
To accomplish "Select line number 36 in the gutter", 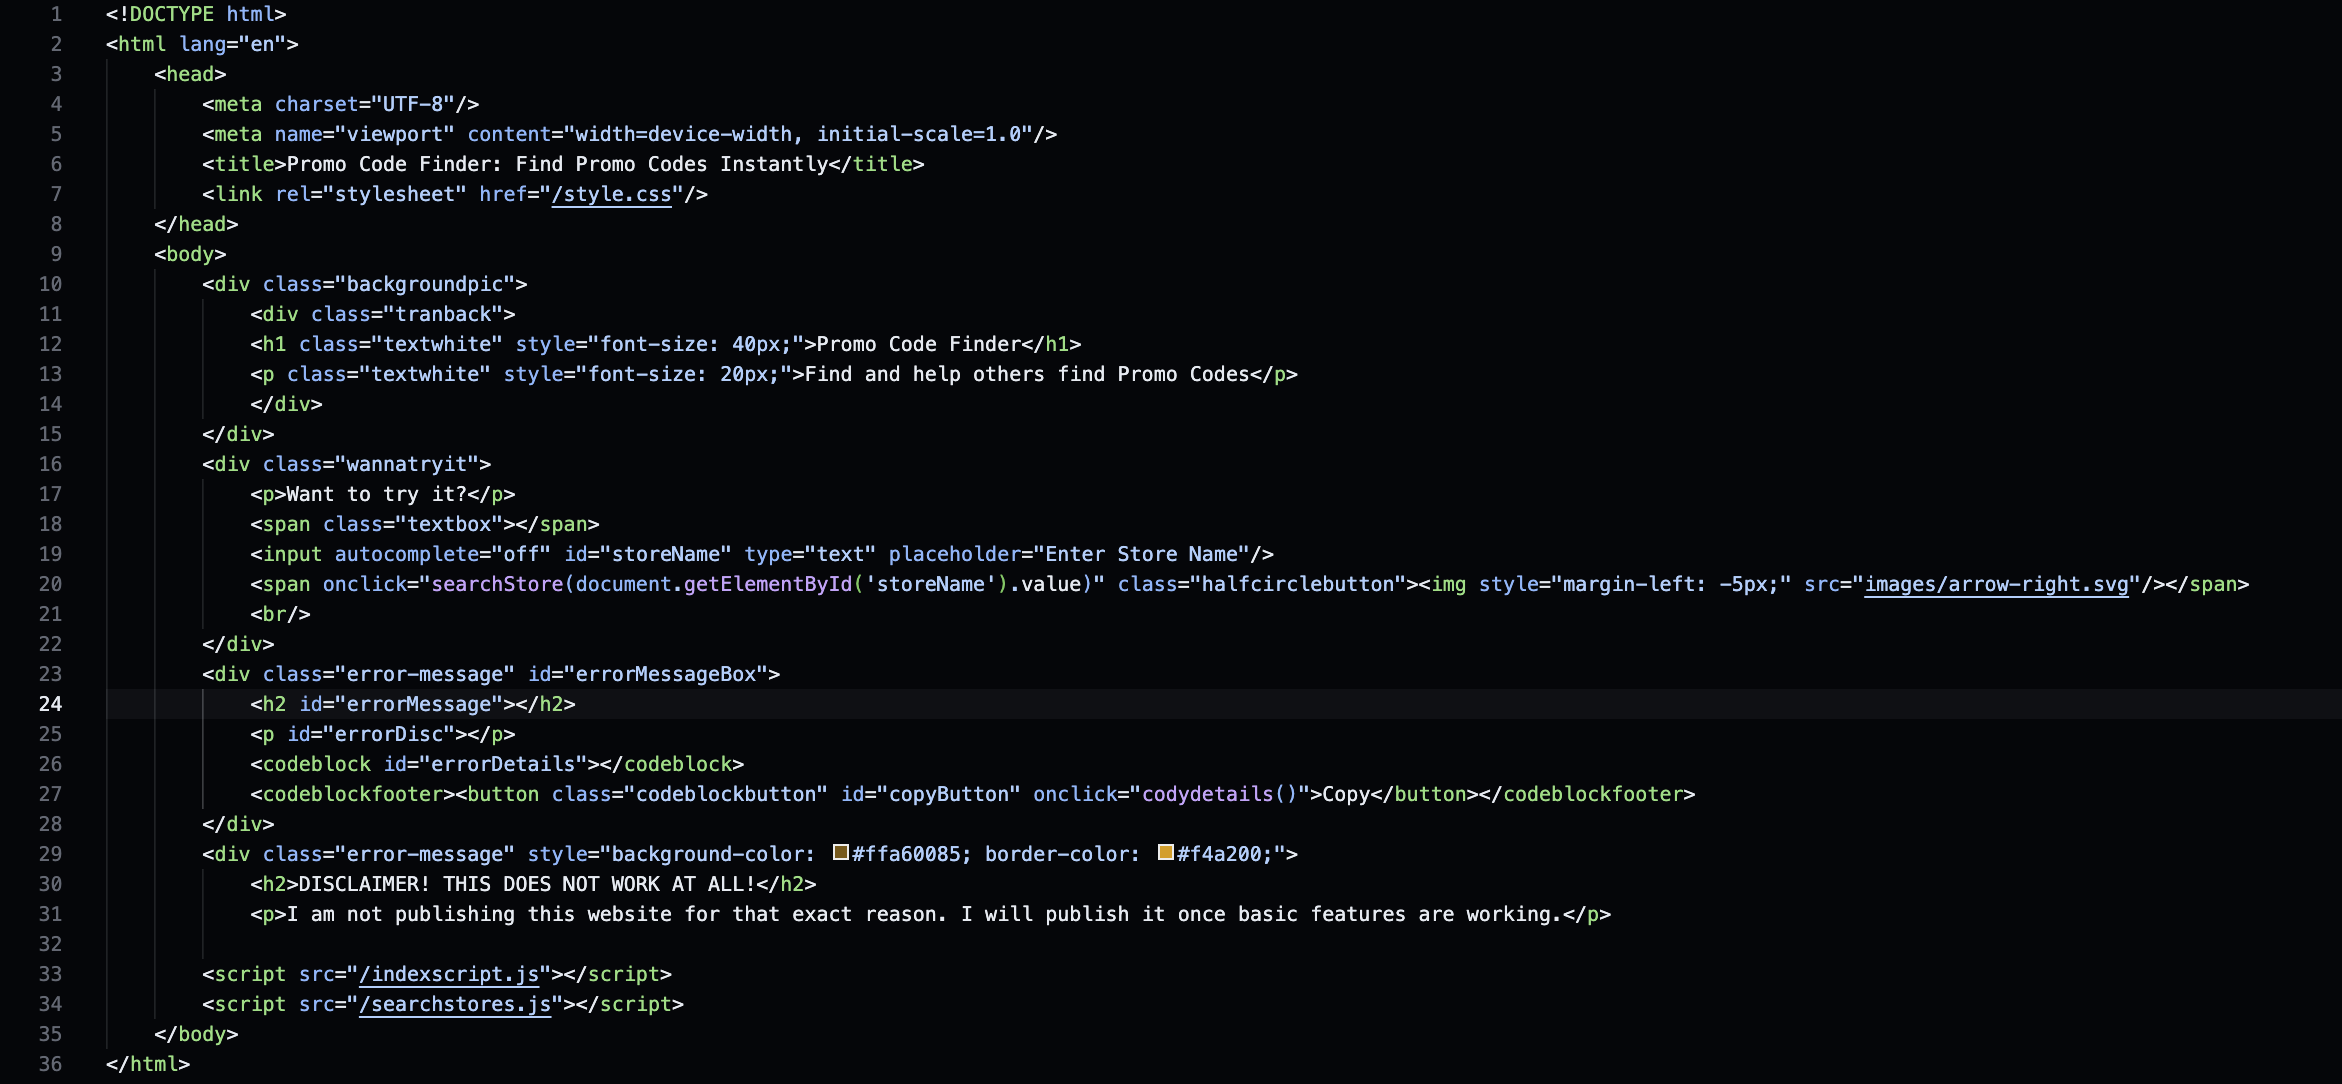I will point(50,1064).
